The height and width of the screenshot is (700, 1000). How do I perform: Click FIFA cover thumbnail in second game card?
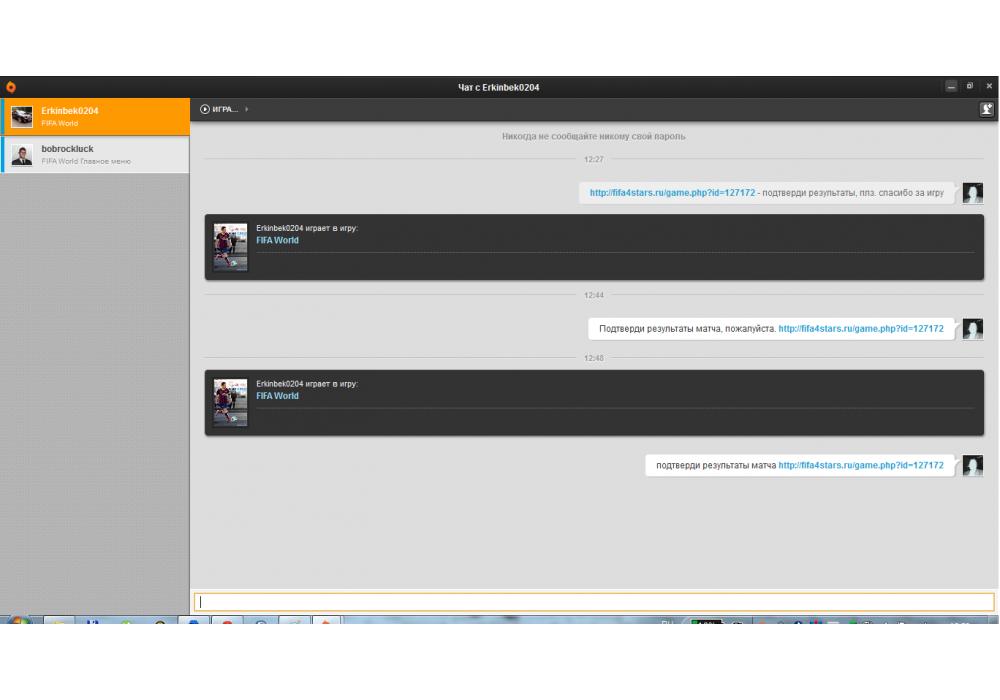coord(230,402)
